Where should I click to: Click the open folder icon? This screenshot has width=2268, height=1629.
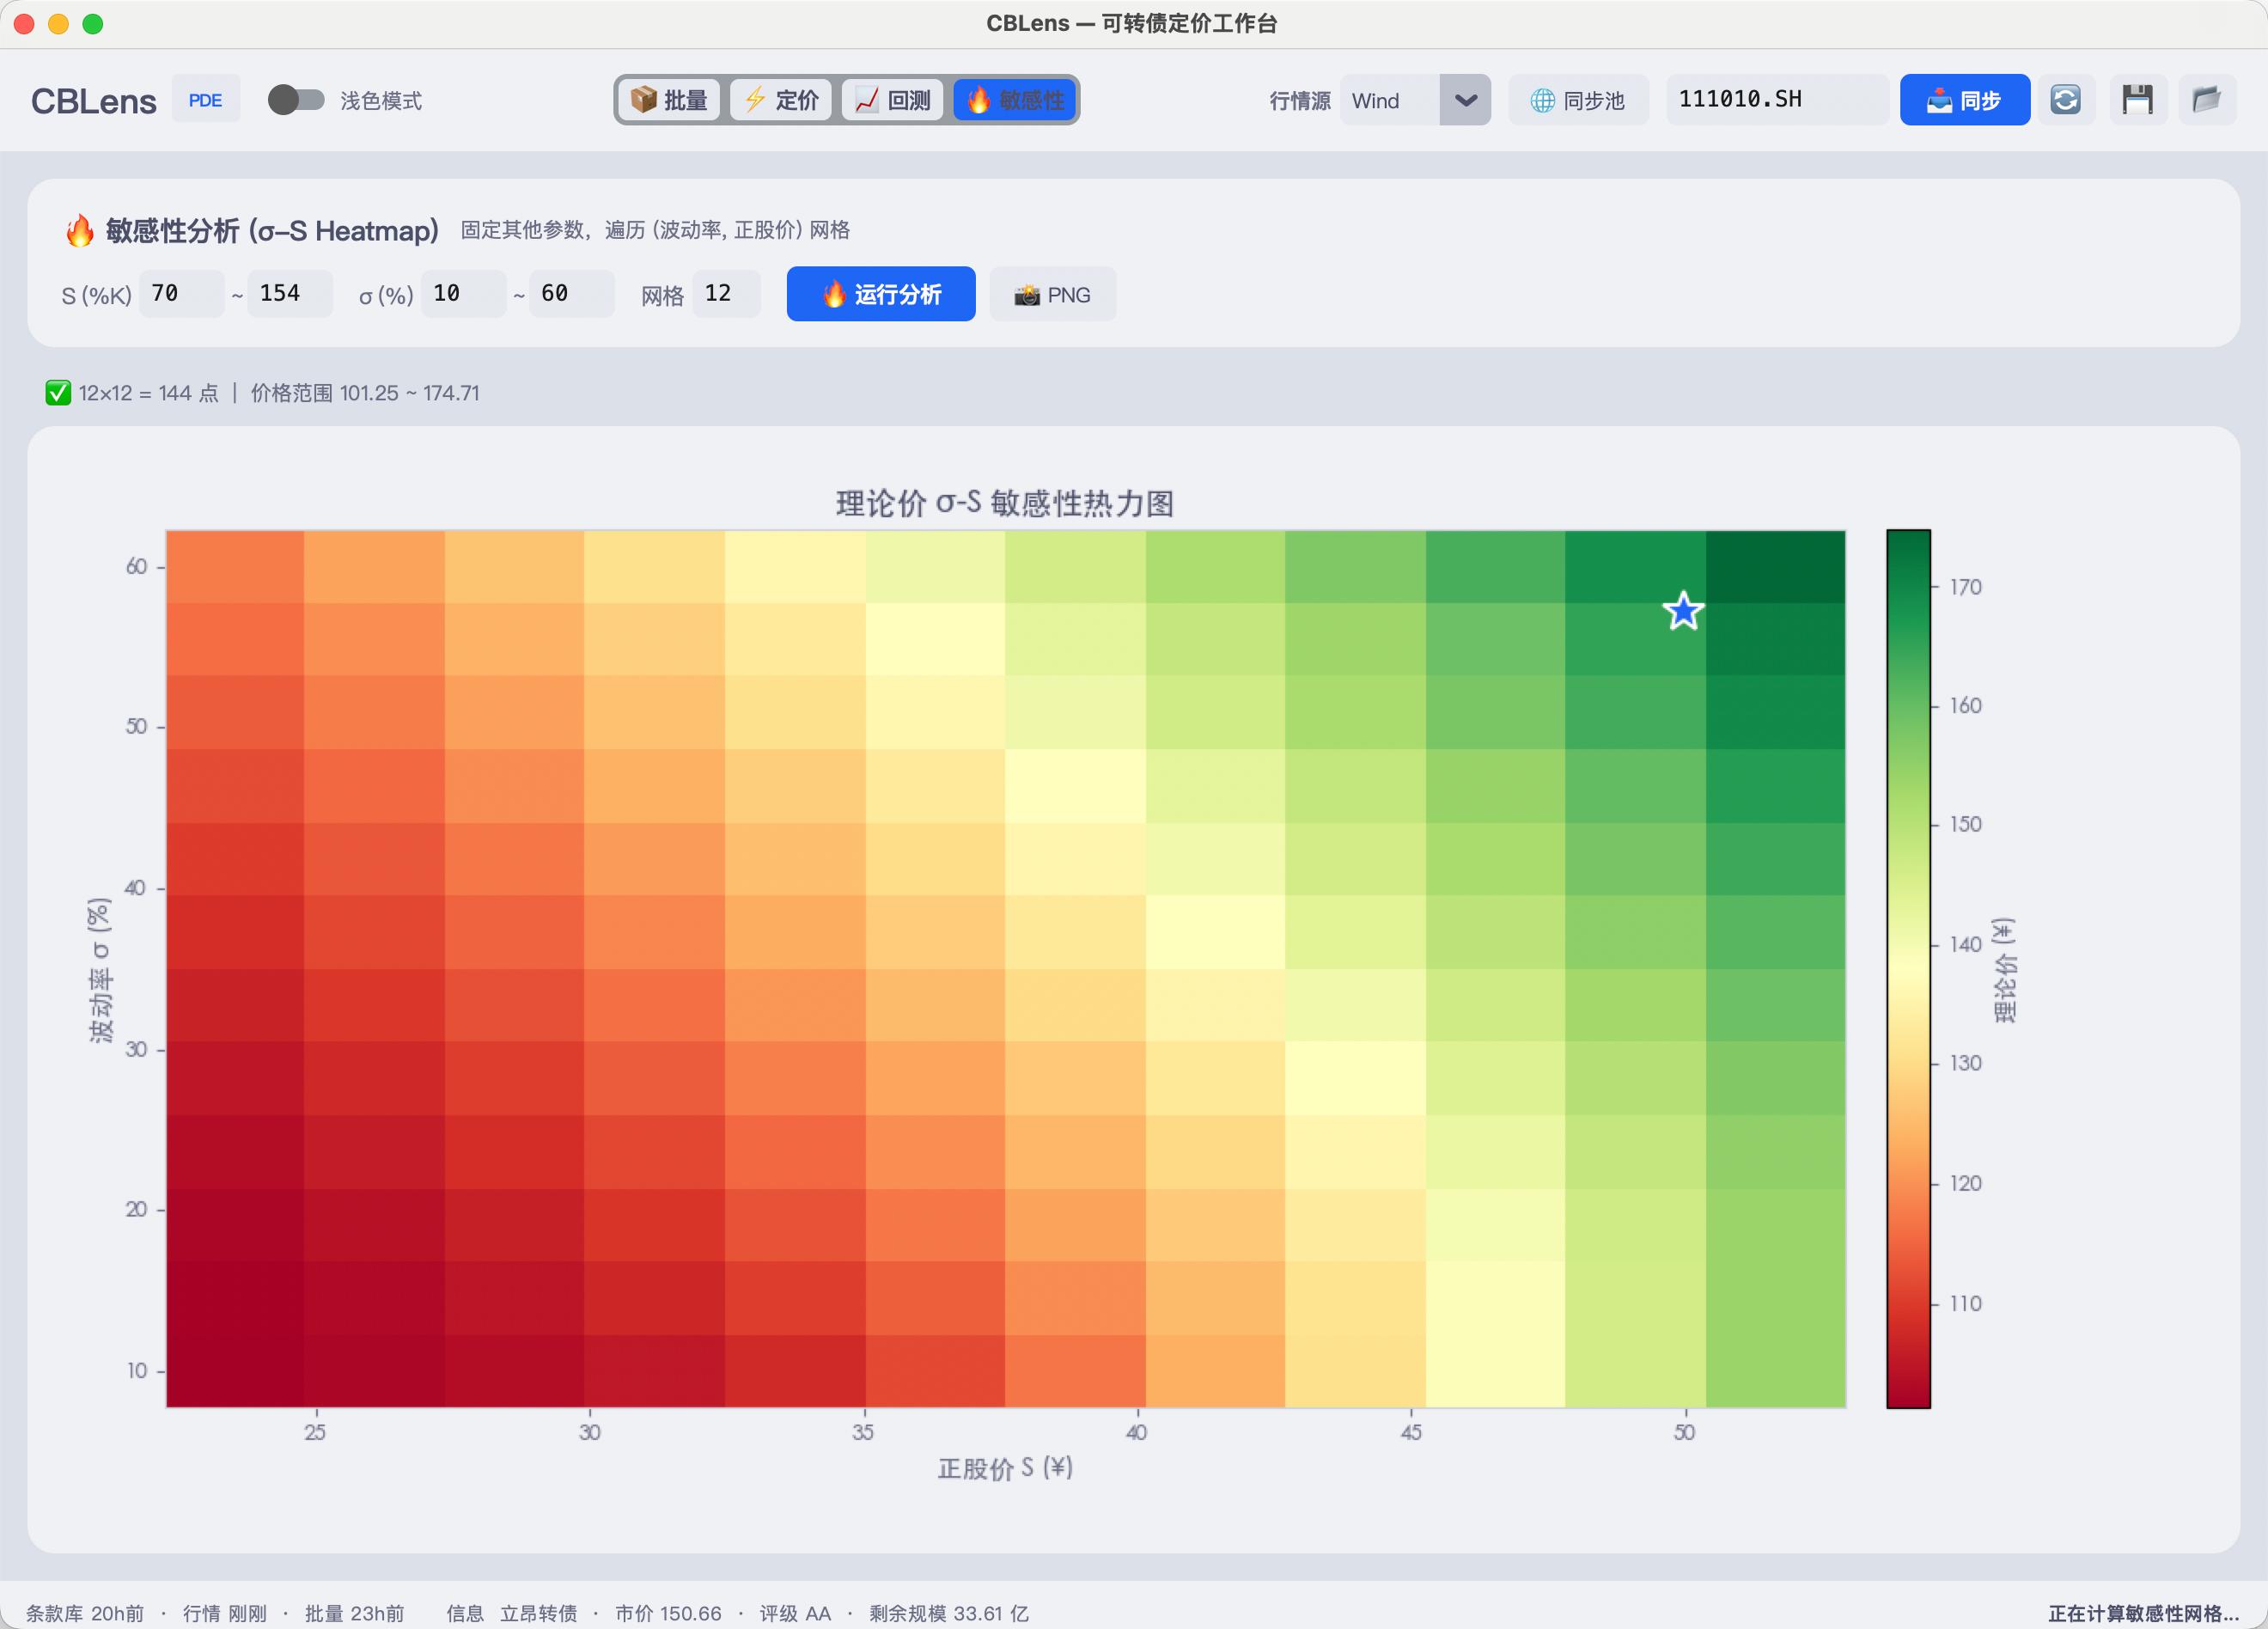coord(2207,100)
